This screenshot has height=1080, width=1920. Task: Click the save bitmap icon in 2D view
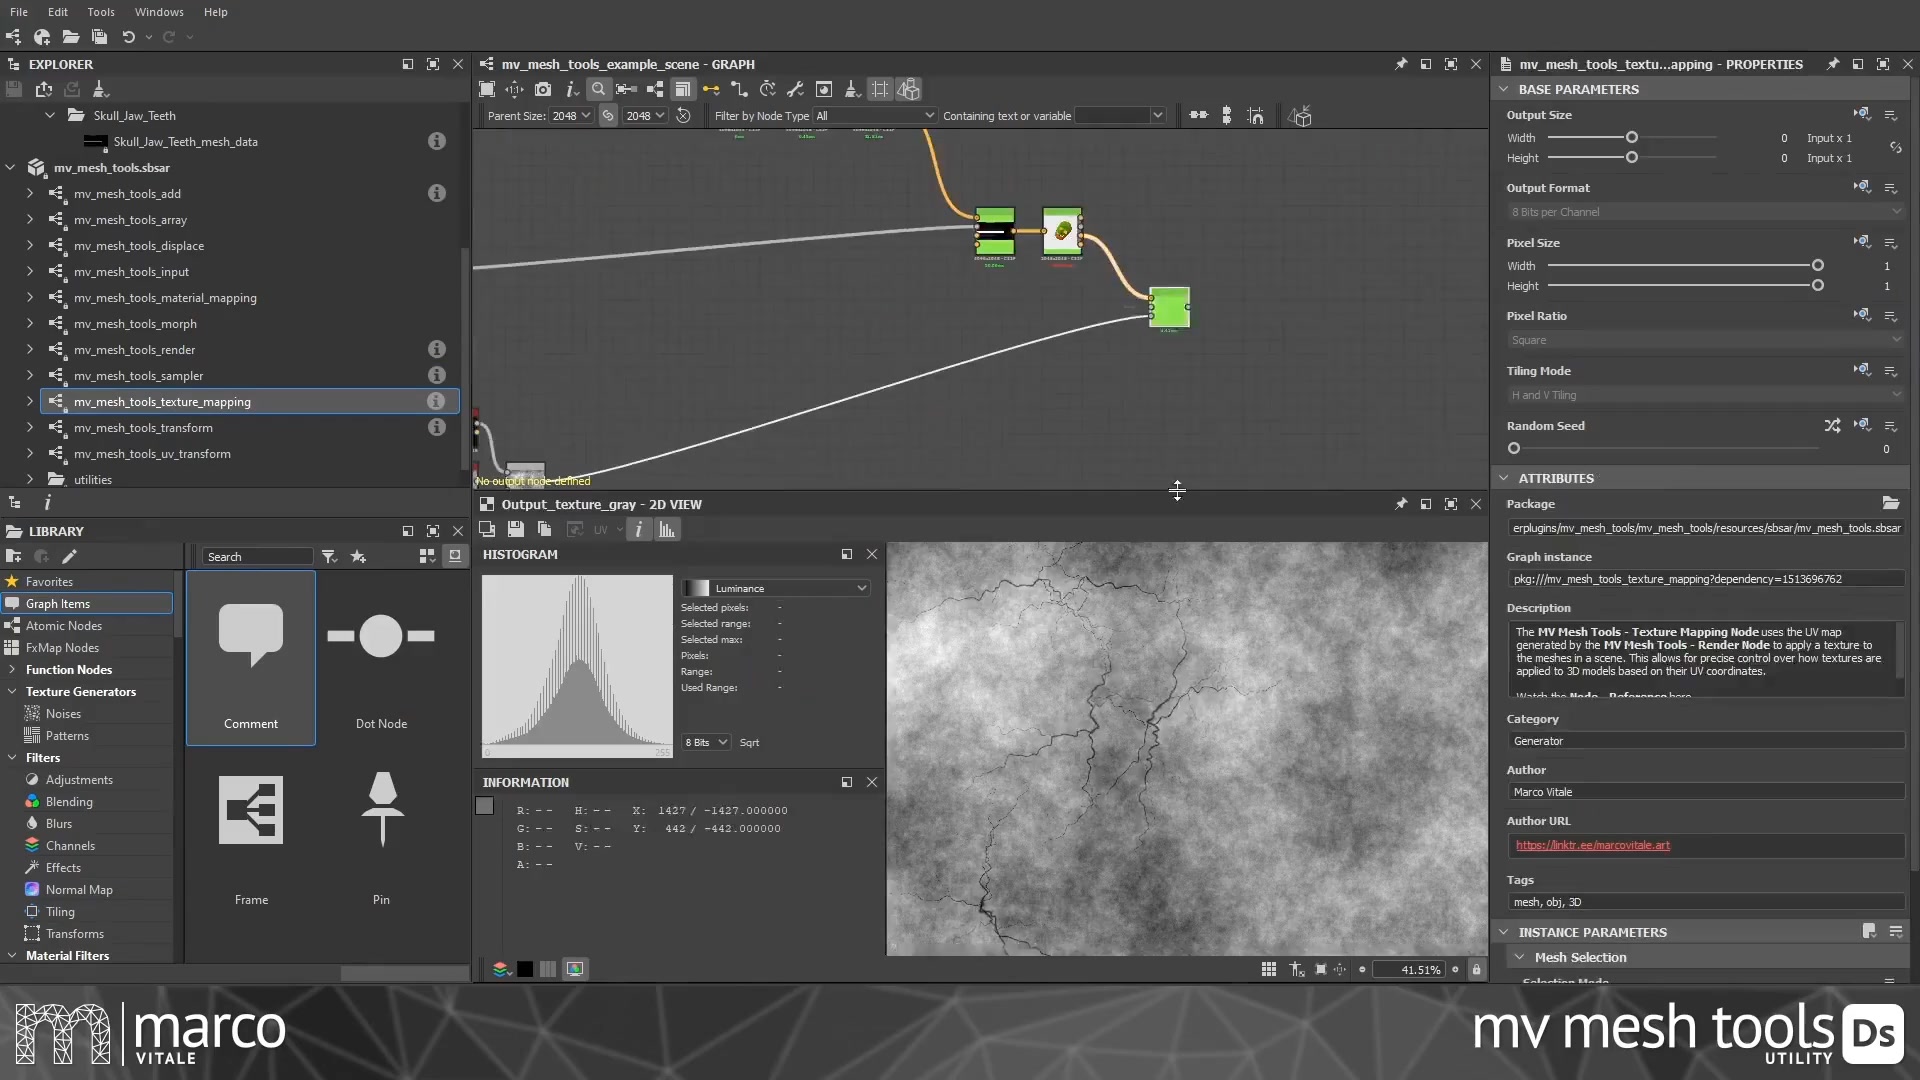(515, 529)
